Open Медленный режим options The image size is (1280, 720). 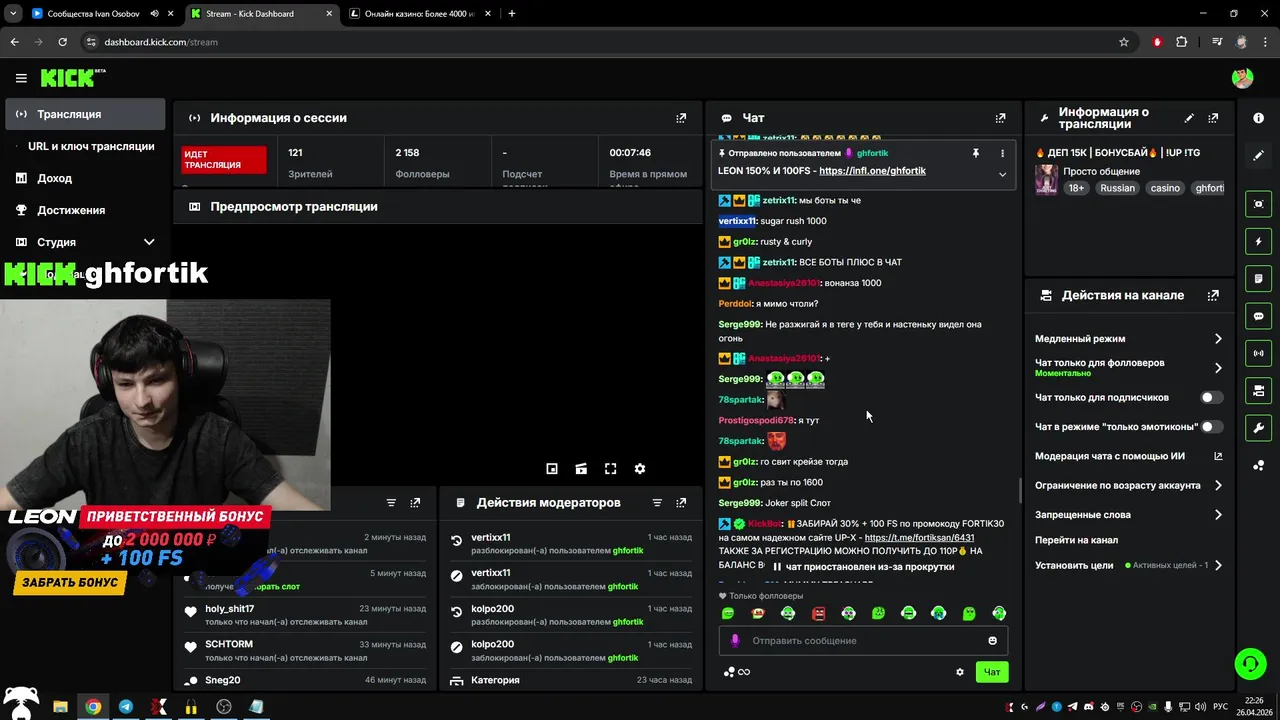pos(1128,339)
